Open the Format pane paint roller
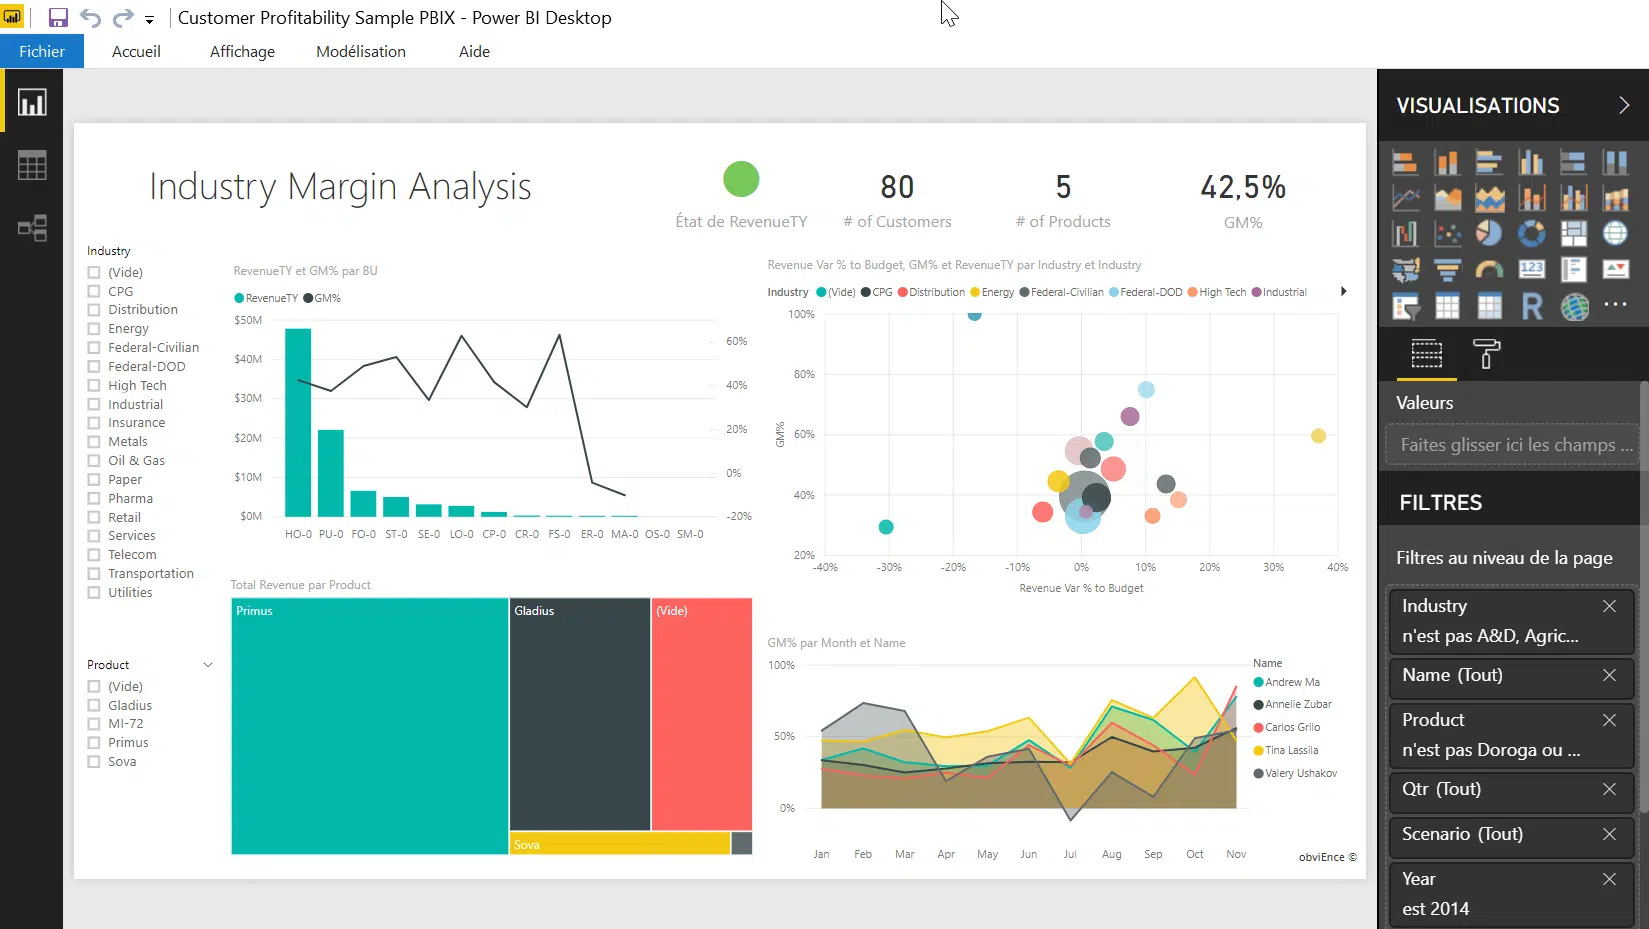Viewport: 1649px width, 929px height. (x=1486, y=354)
